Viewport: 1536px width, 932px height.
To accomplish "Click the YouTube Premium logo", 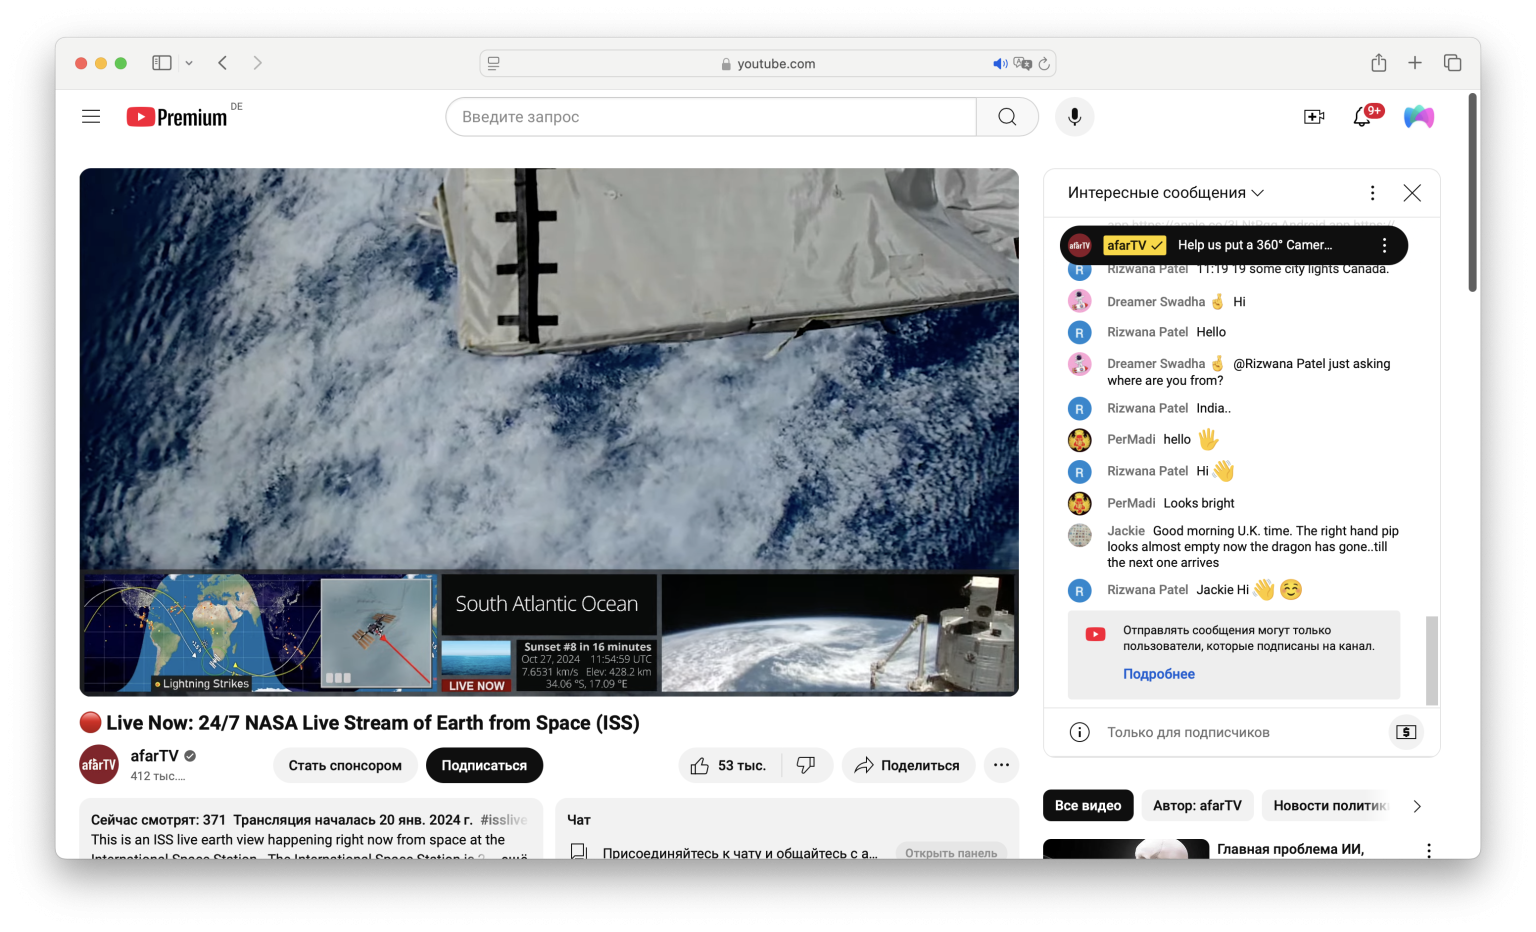I will (178, 116).
